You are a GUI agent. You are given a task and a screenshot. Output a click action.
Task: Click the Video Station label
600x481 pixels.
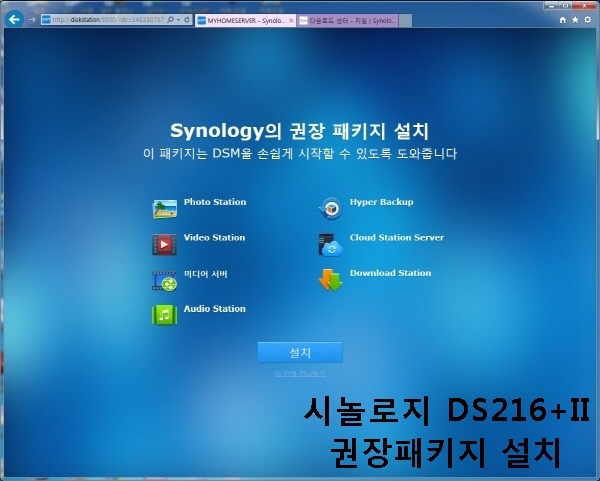[x=214, y=238]
